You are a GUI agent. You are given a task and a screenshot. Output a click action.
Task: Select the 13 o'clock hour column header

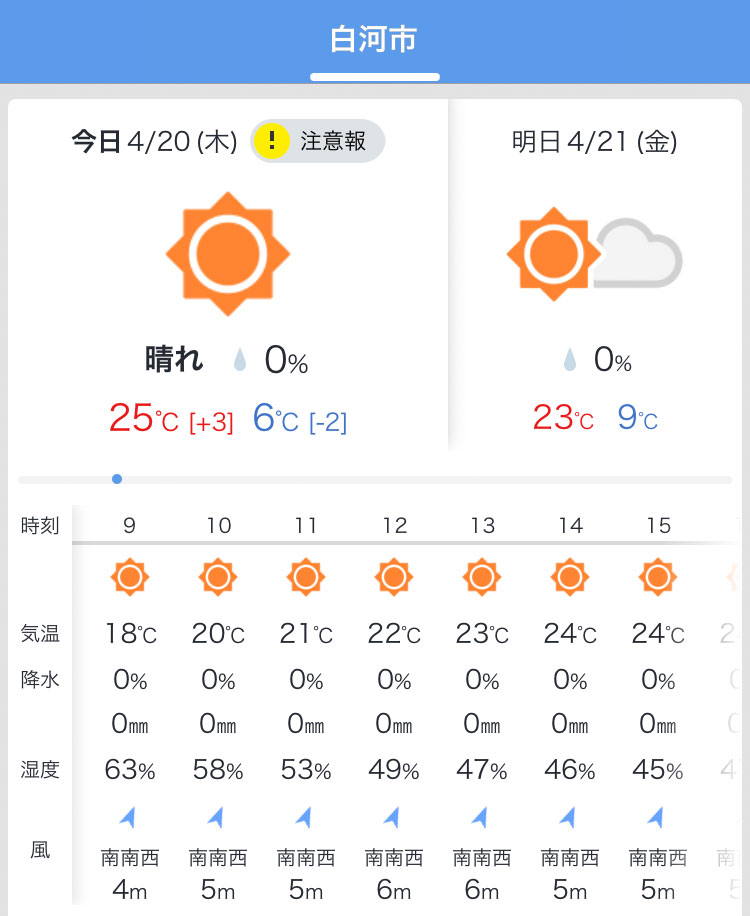(x=482, y=525)
